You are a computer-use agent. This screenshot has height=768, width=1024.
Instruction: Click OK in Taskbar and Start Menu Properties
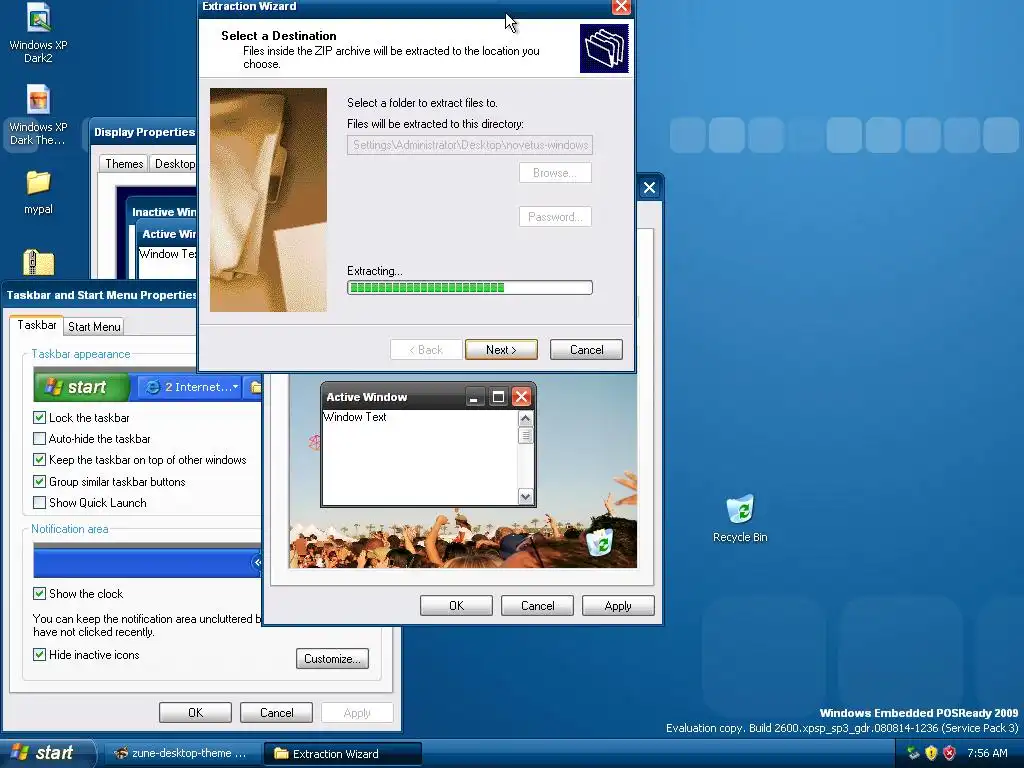click(195, 712)
